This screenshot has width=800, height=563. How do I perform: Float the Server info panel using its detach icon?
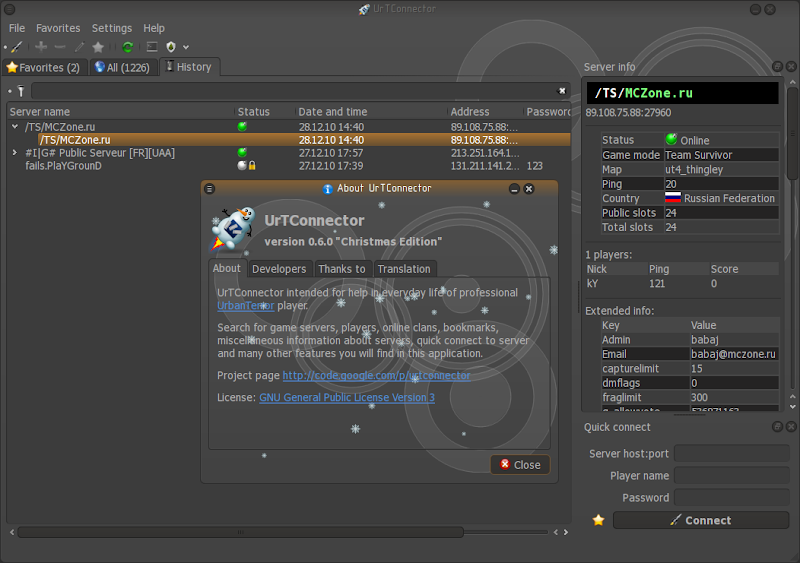[777, 66]
